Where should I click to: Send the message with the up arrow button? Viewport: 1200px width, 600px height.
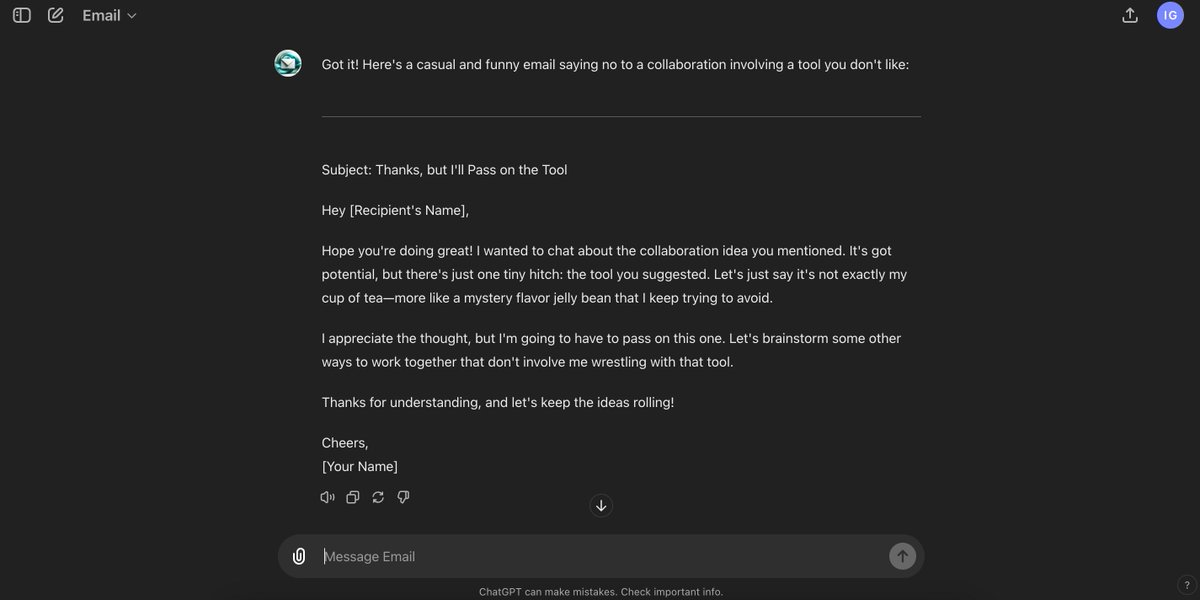pyautogui.click(x=902, y=556)
